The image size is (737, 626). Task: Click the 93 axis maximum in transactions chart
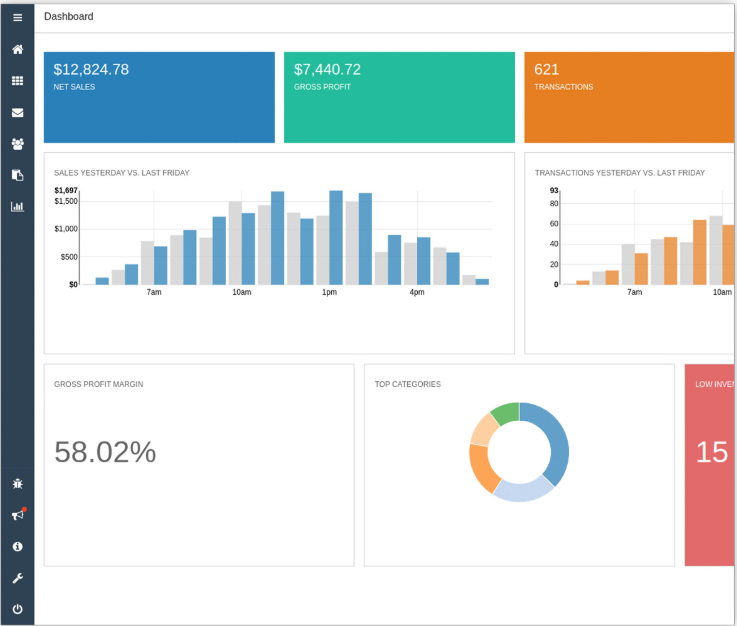click(554, 190)
